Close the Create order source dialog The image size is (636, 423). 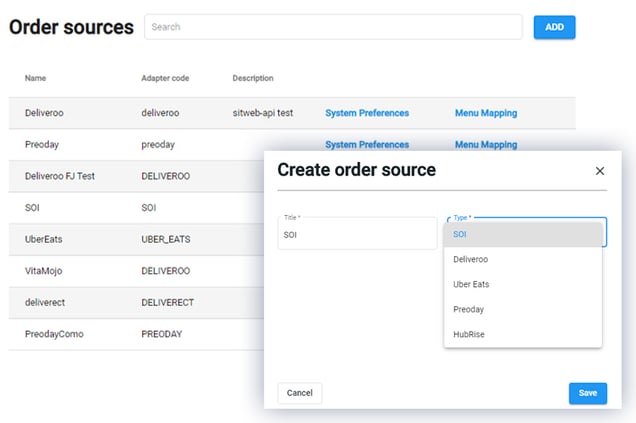click(599, 171)
